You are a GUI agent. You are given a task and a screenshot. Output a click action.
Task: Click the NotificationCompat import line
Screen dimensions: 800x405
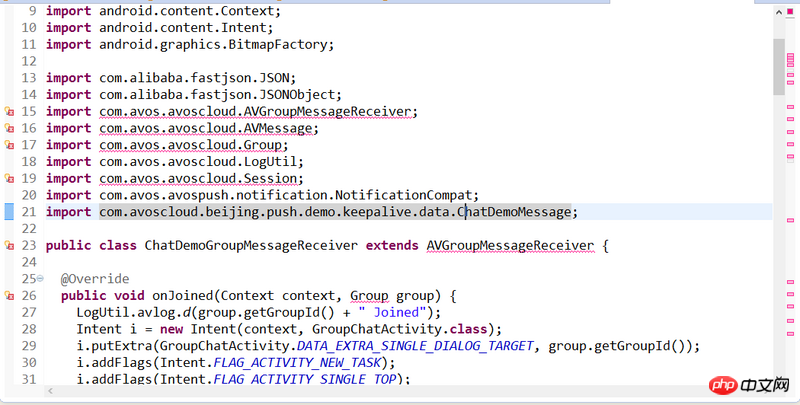pos(262,195)
